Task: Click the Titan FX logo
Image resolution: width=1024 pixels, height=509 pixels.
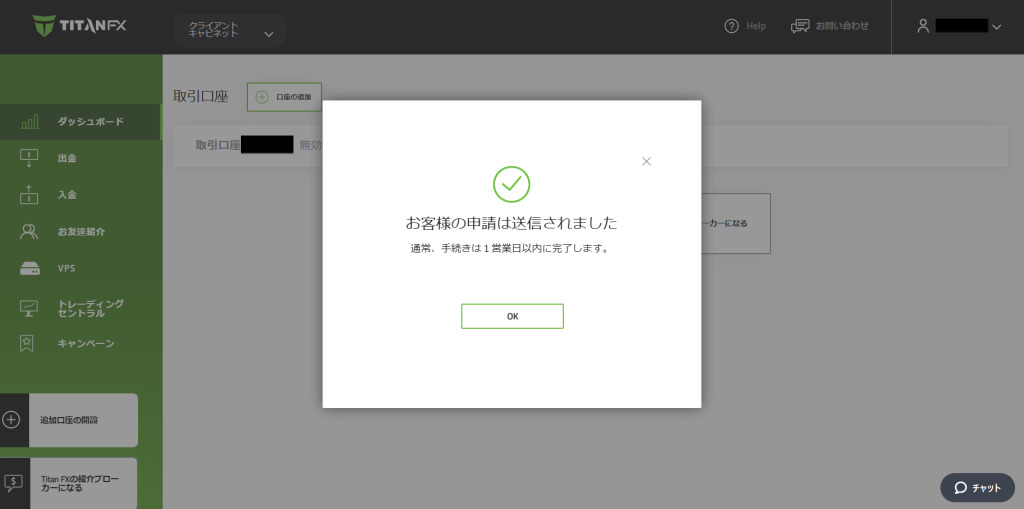Action: point(80,26)
